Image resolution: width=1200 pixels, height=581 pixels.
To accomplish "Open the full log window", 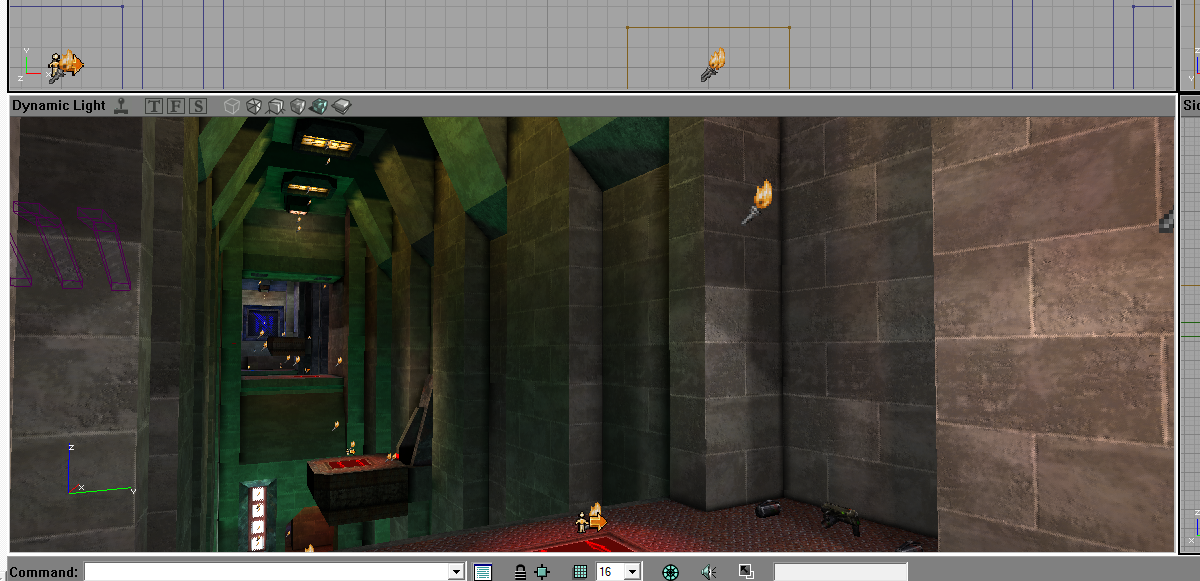I will pos(483,572).
